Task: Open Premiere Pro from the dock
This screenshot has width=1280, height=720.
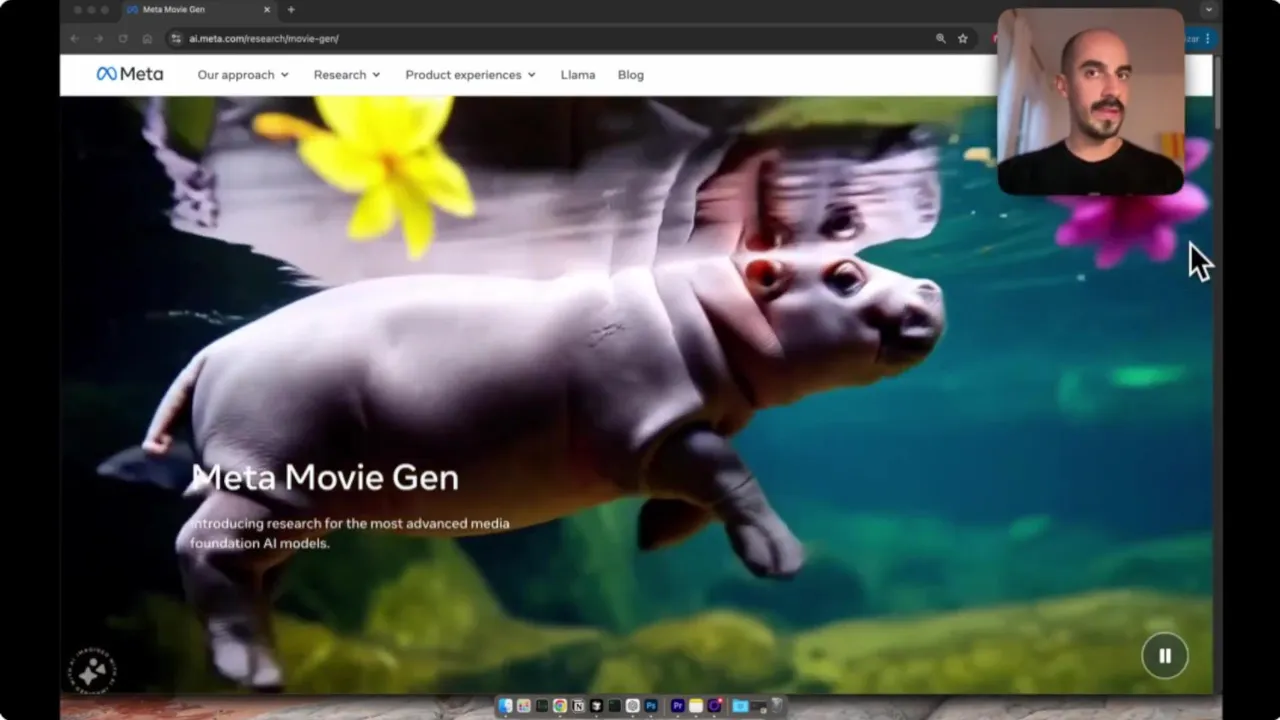Action: pos(678,706)
